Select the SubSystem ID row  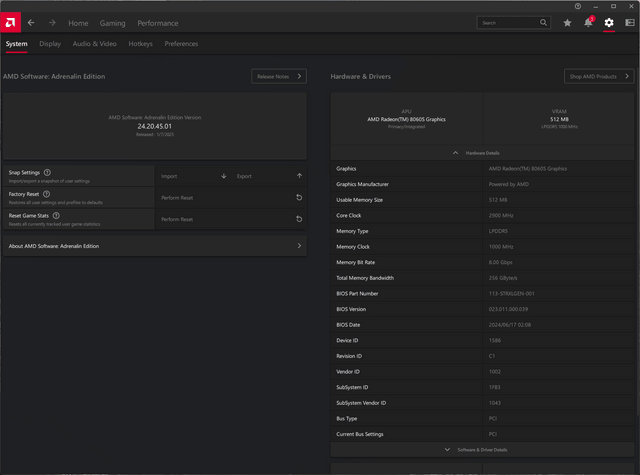tap(482, 387)
